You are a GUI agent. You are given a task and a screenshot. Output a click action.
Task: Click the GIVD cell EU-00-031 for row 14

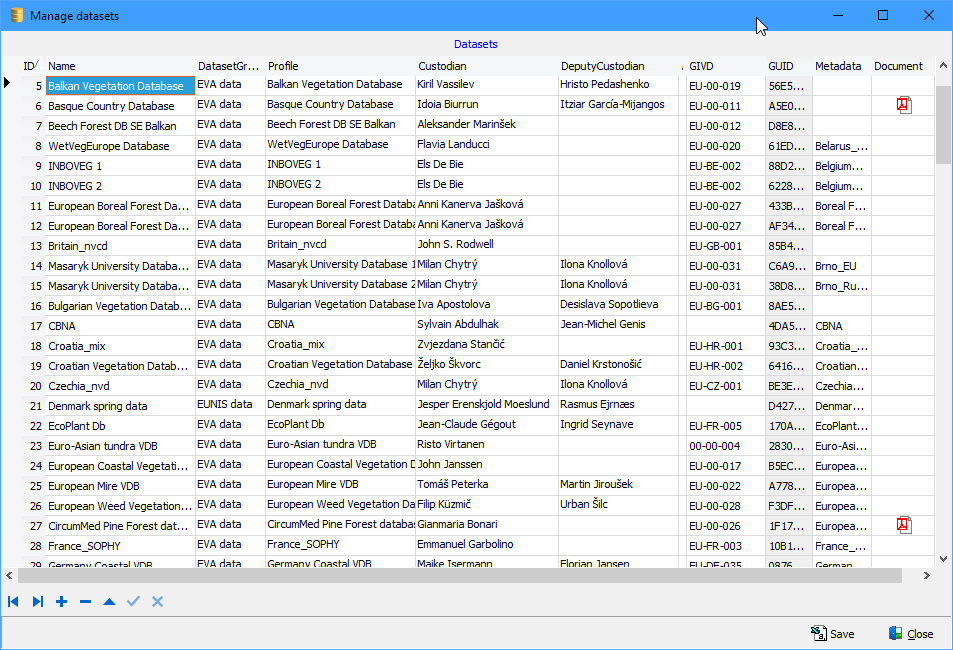714,265
